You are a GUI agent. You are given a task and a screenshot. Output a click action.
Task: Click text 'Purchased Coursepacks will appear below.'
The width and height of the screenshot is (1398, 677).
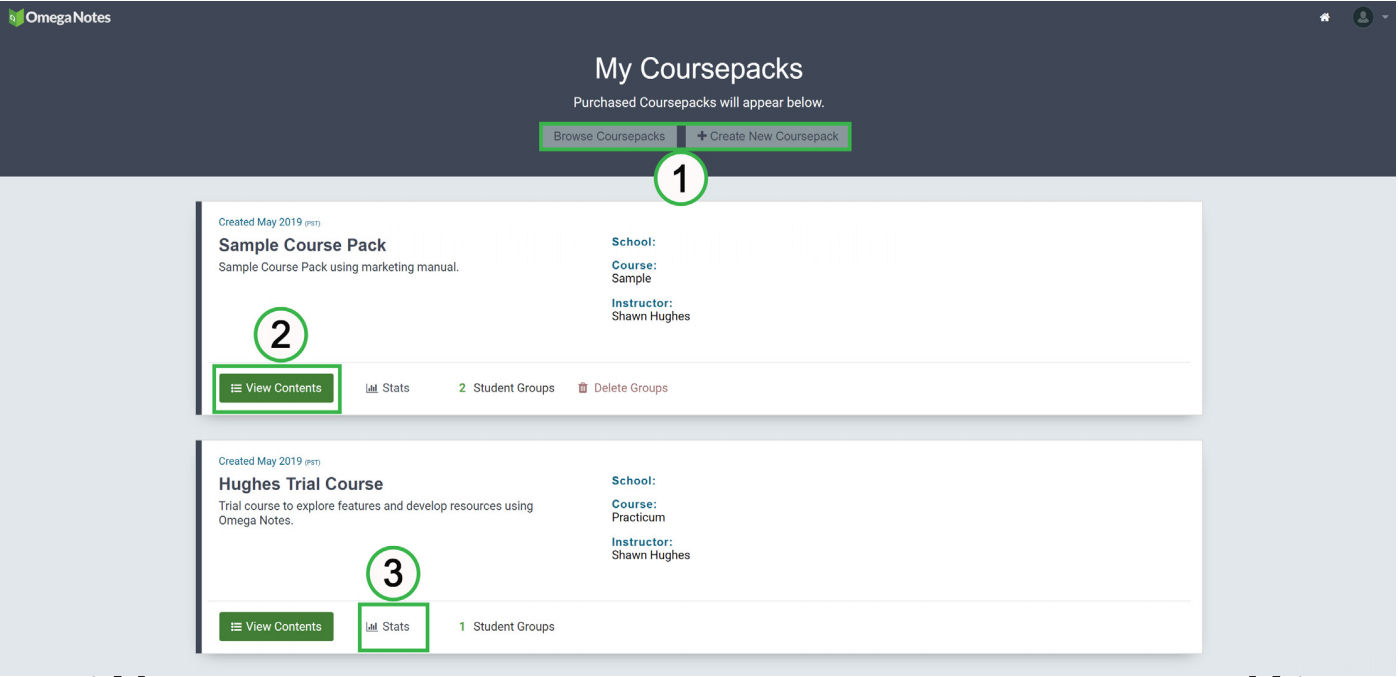point(699,103)
